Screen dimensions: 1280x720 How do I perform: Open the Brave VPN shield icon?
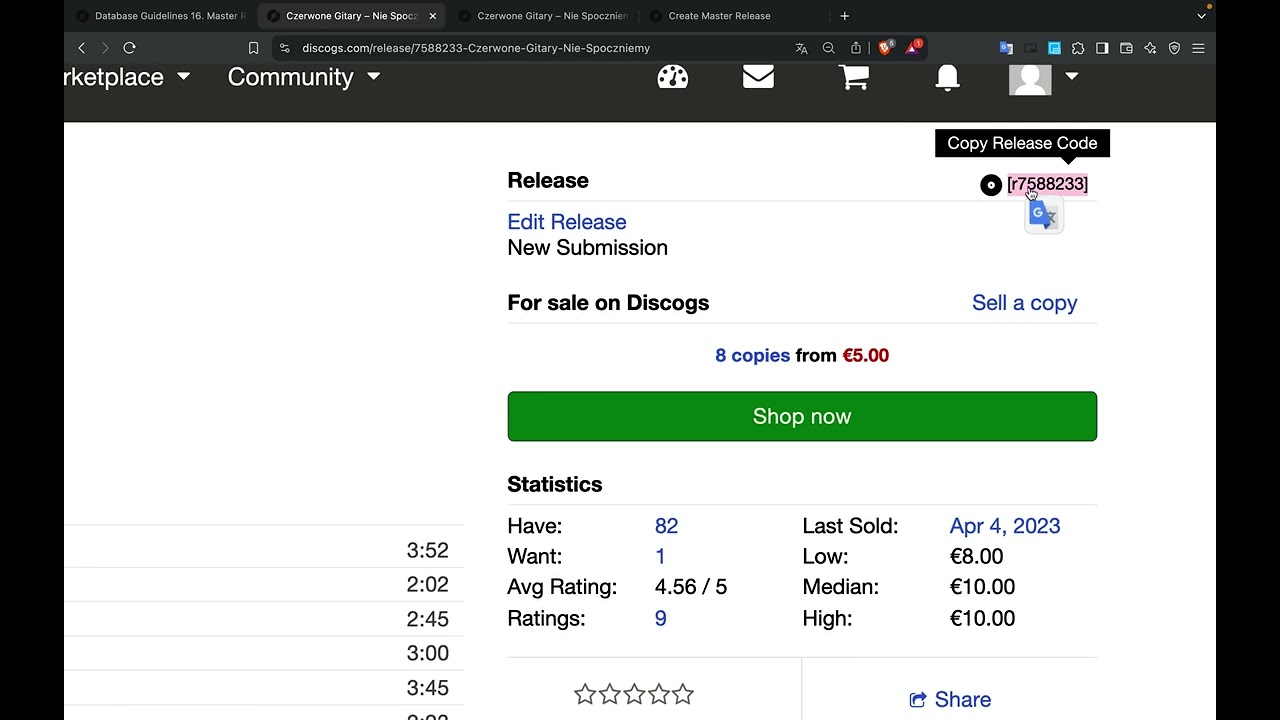coord(1174,48)
